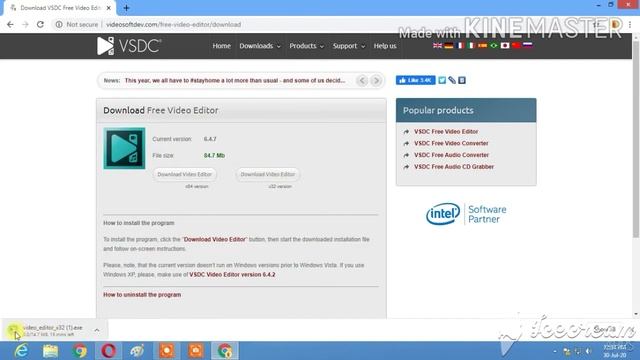Share the page via Twitter icon
Image resolution: width=640 pixels, height=360 pixels.
click(442, 80)
